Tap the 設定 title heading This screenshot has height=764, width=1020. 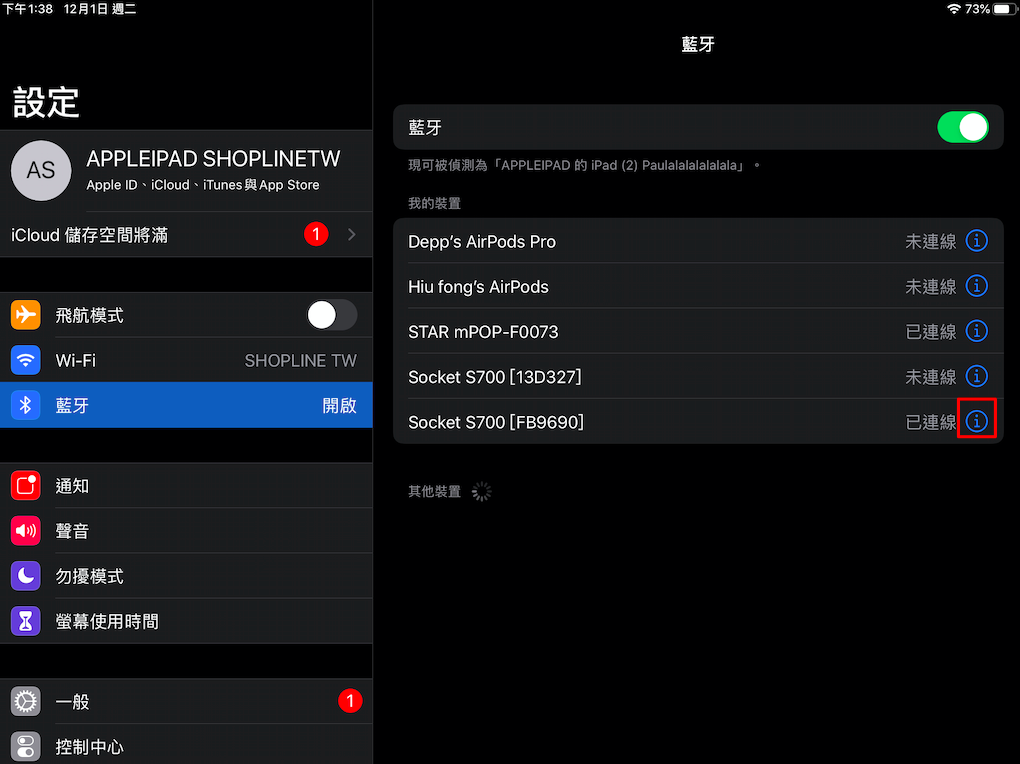click(x=46, y=102)
